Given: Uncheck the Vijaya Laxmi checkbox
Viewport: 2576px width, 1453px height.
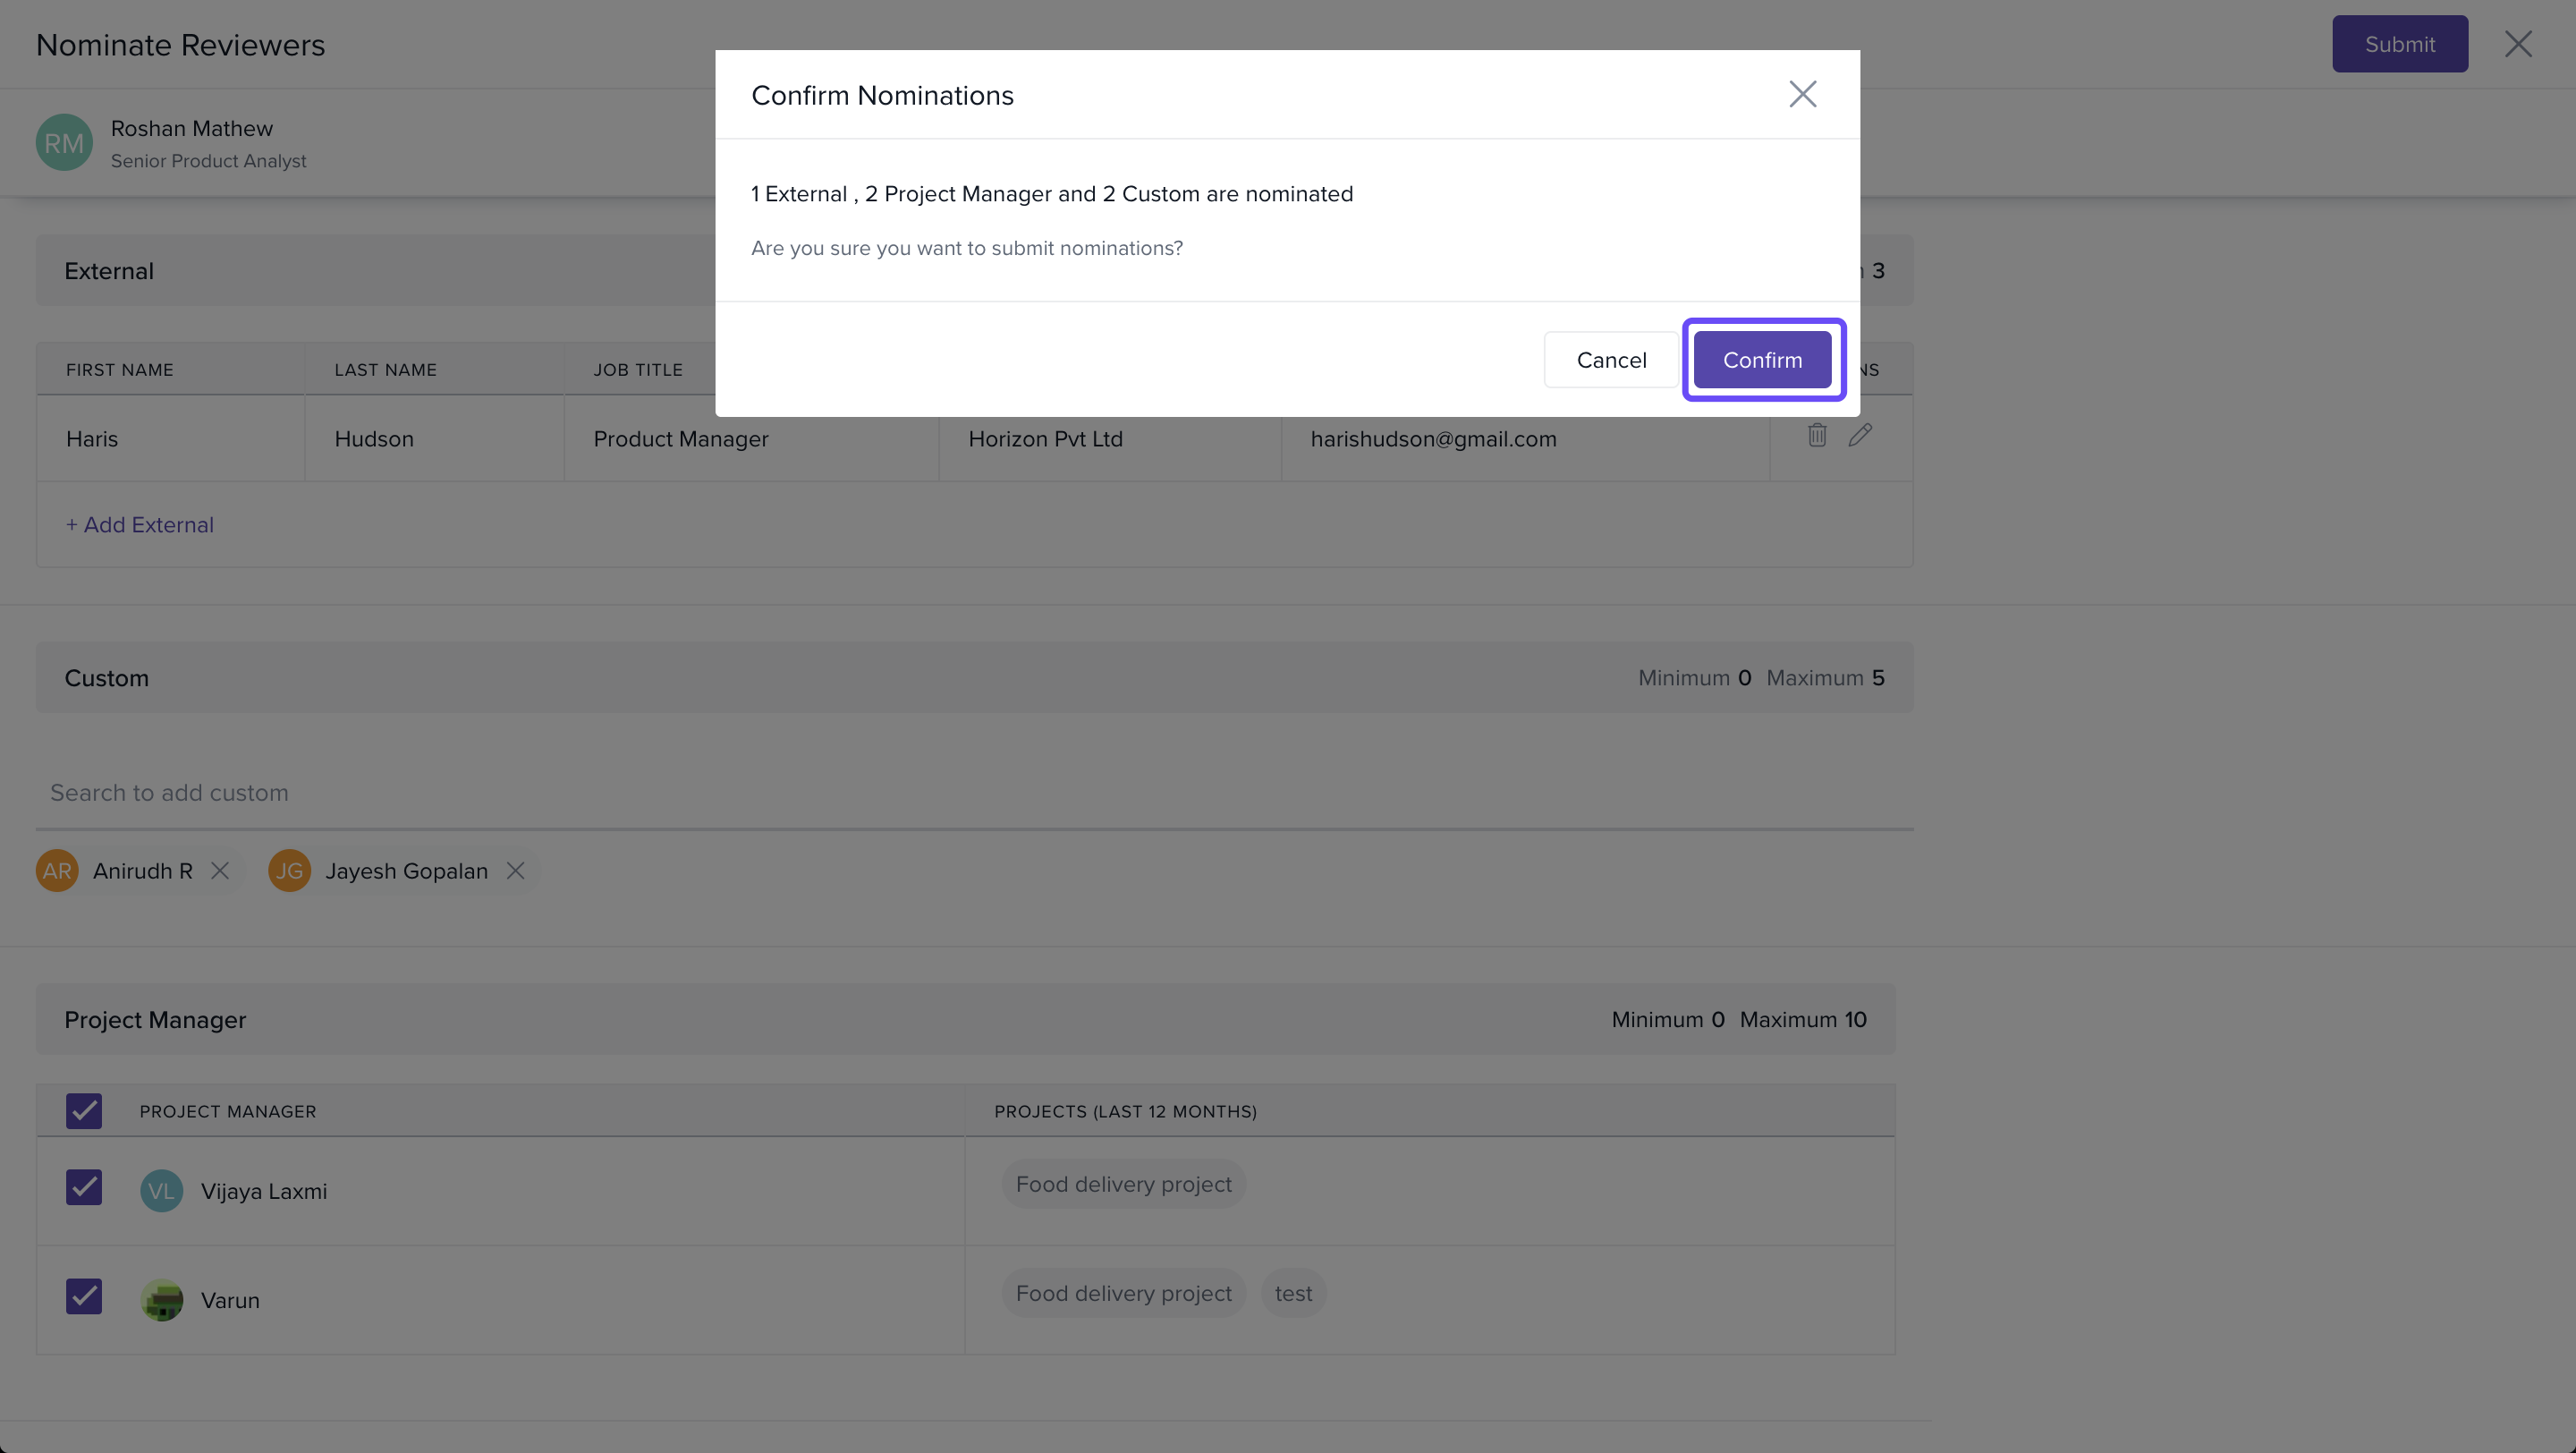Looking at the screenshot, I should (84, 1188).
